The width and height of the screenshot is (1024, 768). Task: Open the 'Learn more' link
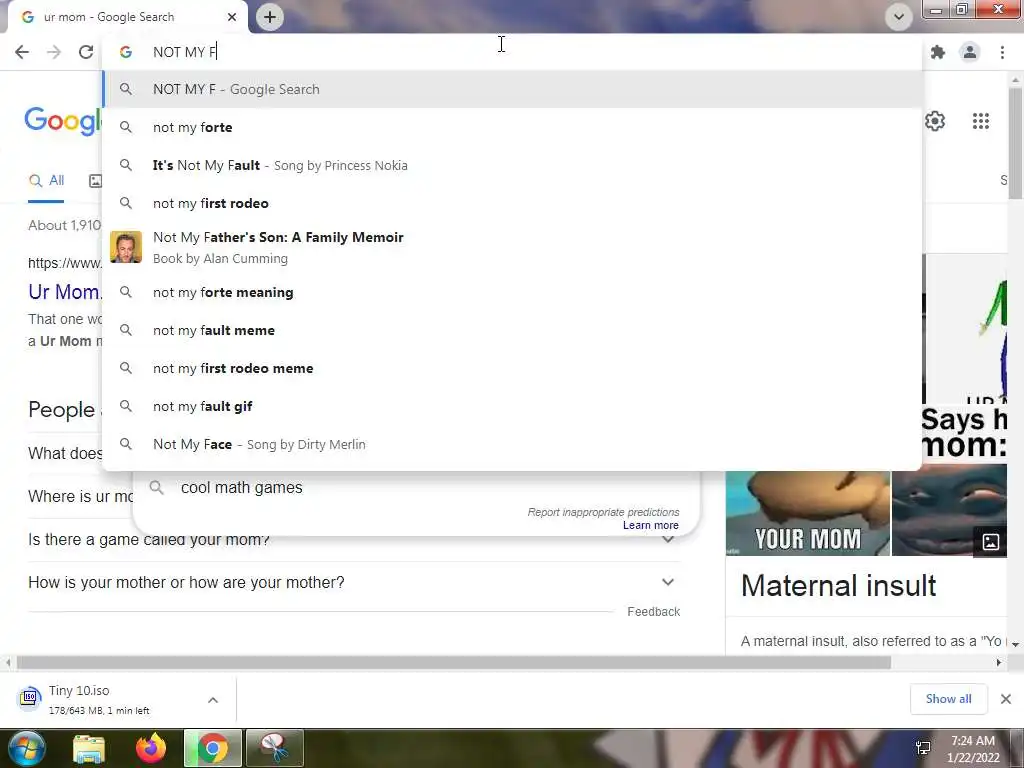click(650, 525)
